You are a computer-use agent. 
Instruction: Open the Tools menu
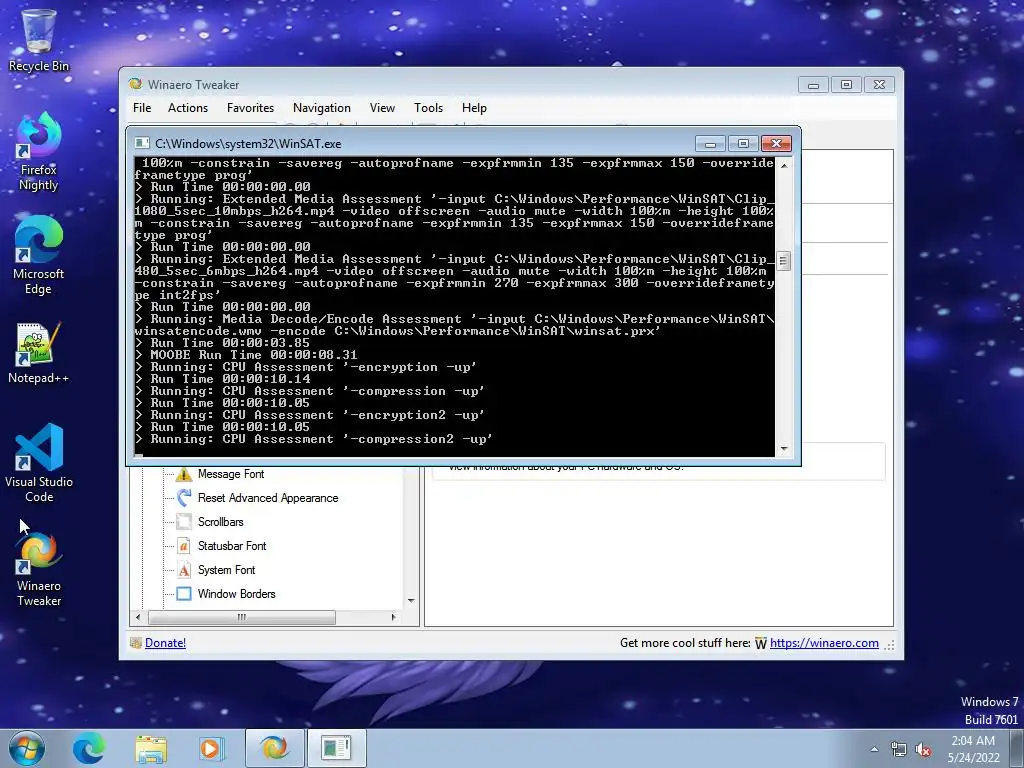click(x=428, y=108)
